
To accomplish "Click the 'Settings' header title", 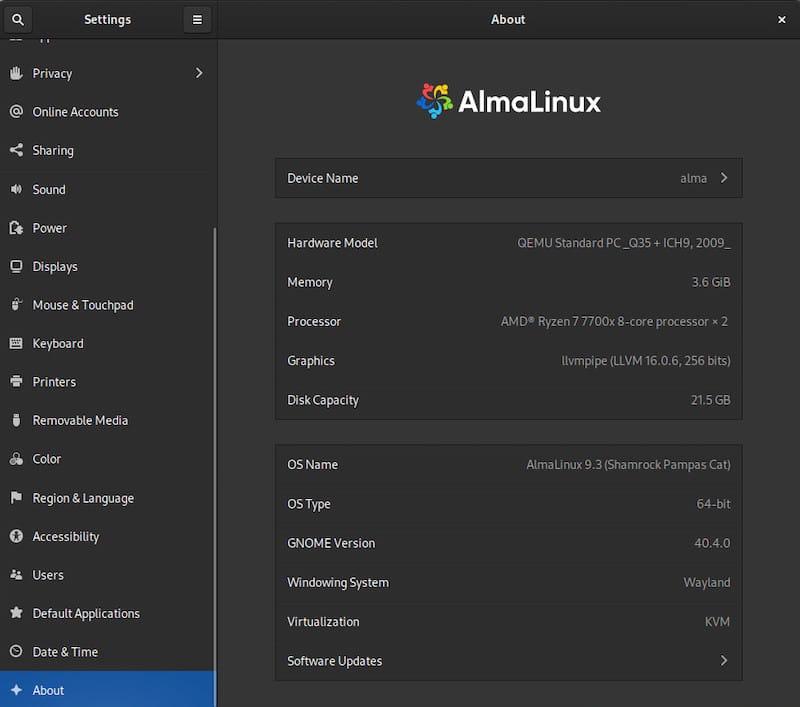I will [108, 19].
